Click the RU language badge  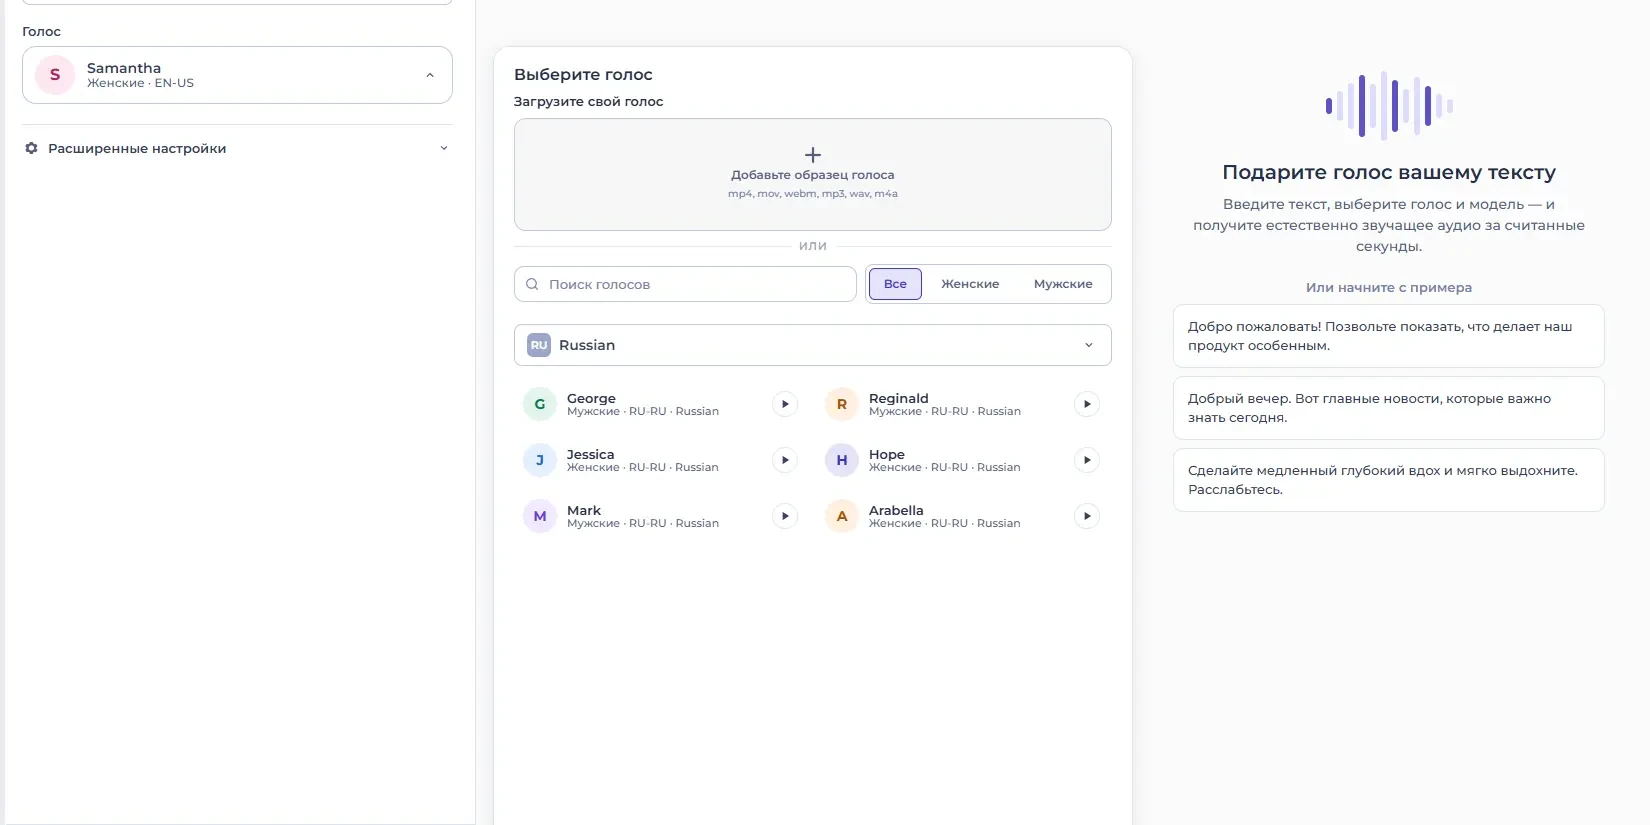coord(539,345)
